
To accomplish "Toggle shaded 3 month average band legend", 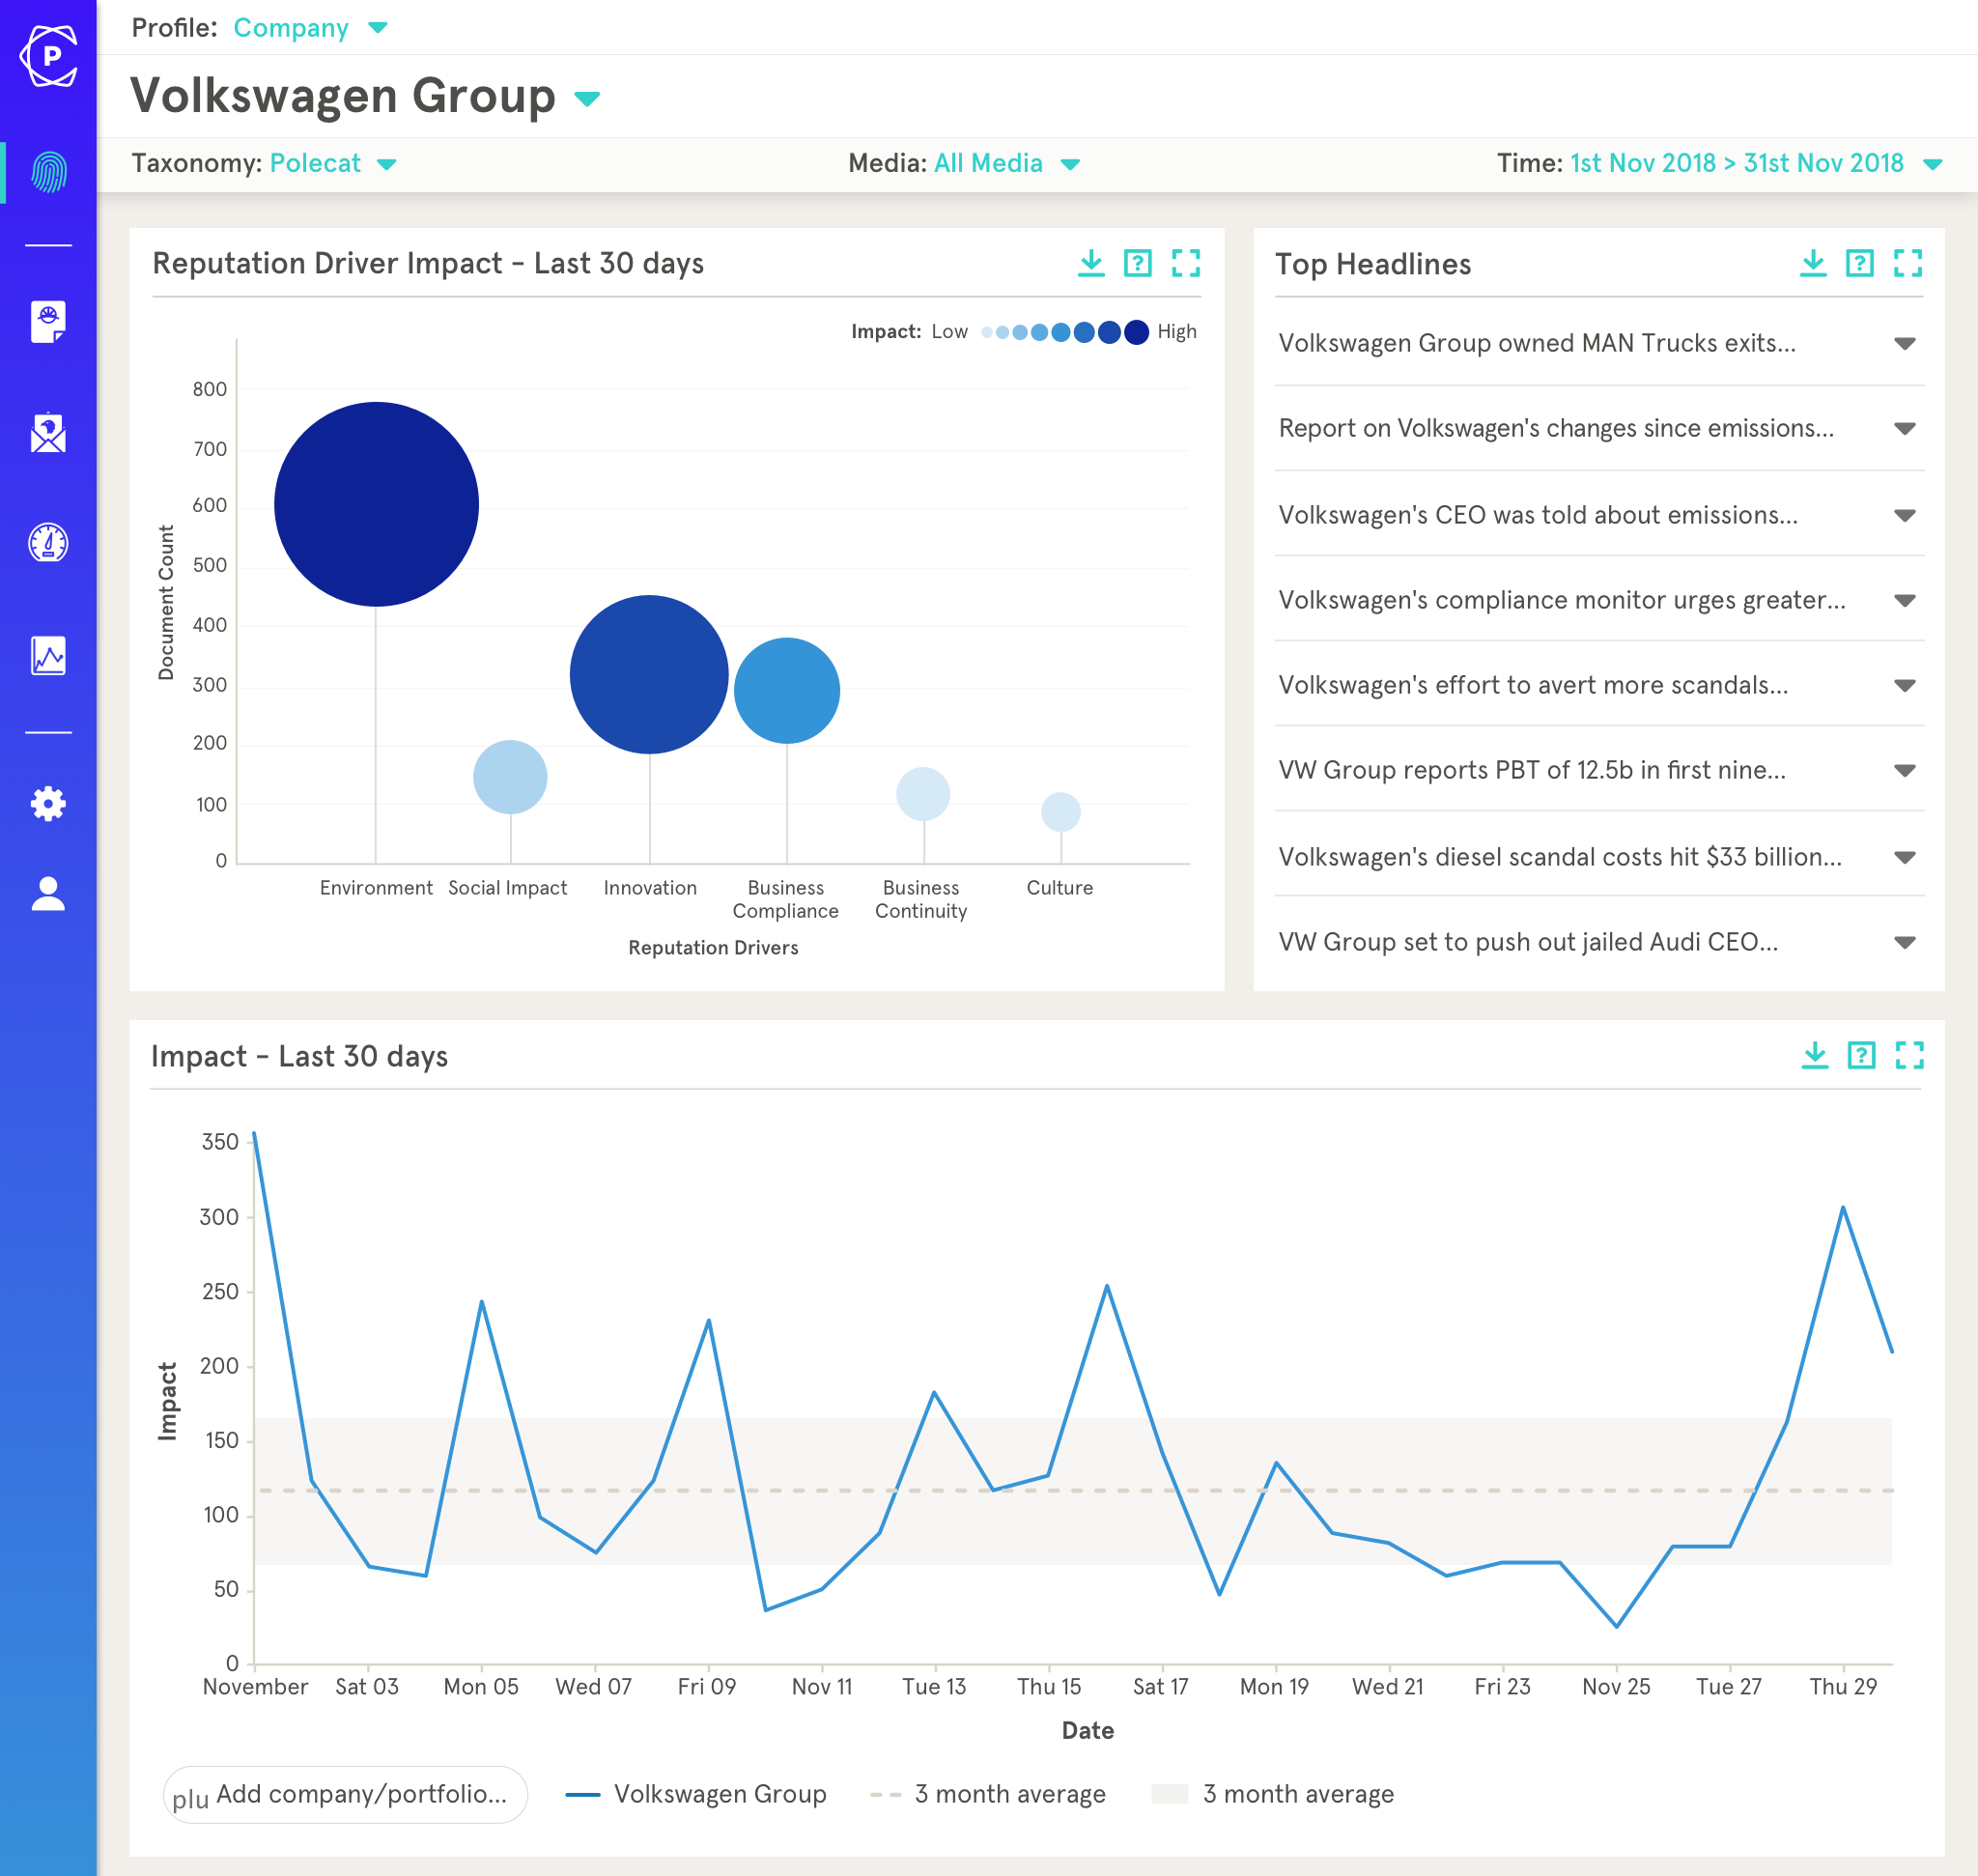I will click(x=1273, y=1794).
